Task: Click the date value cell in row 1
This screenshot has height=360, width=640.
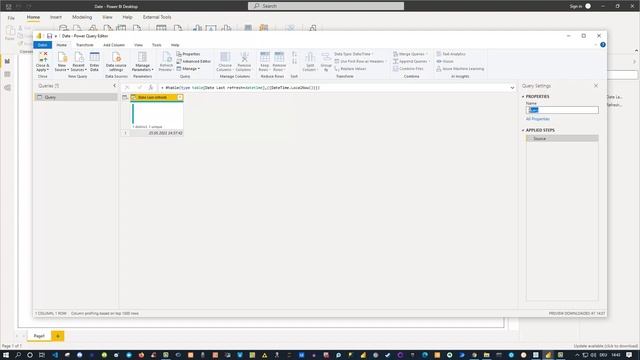Action: coord(156,133)
